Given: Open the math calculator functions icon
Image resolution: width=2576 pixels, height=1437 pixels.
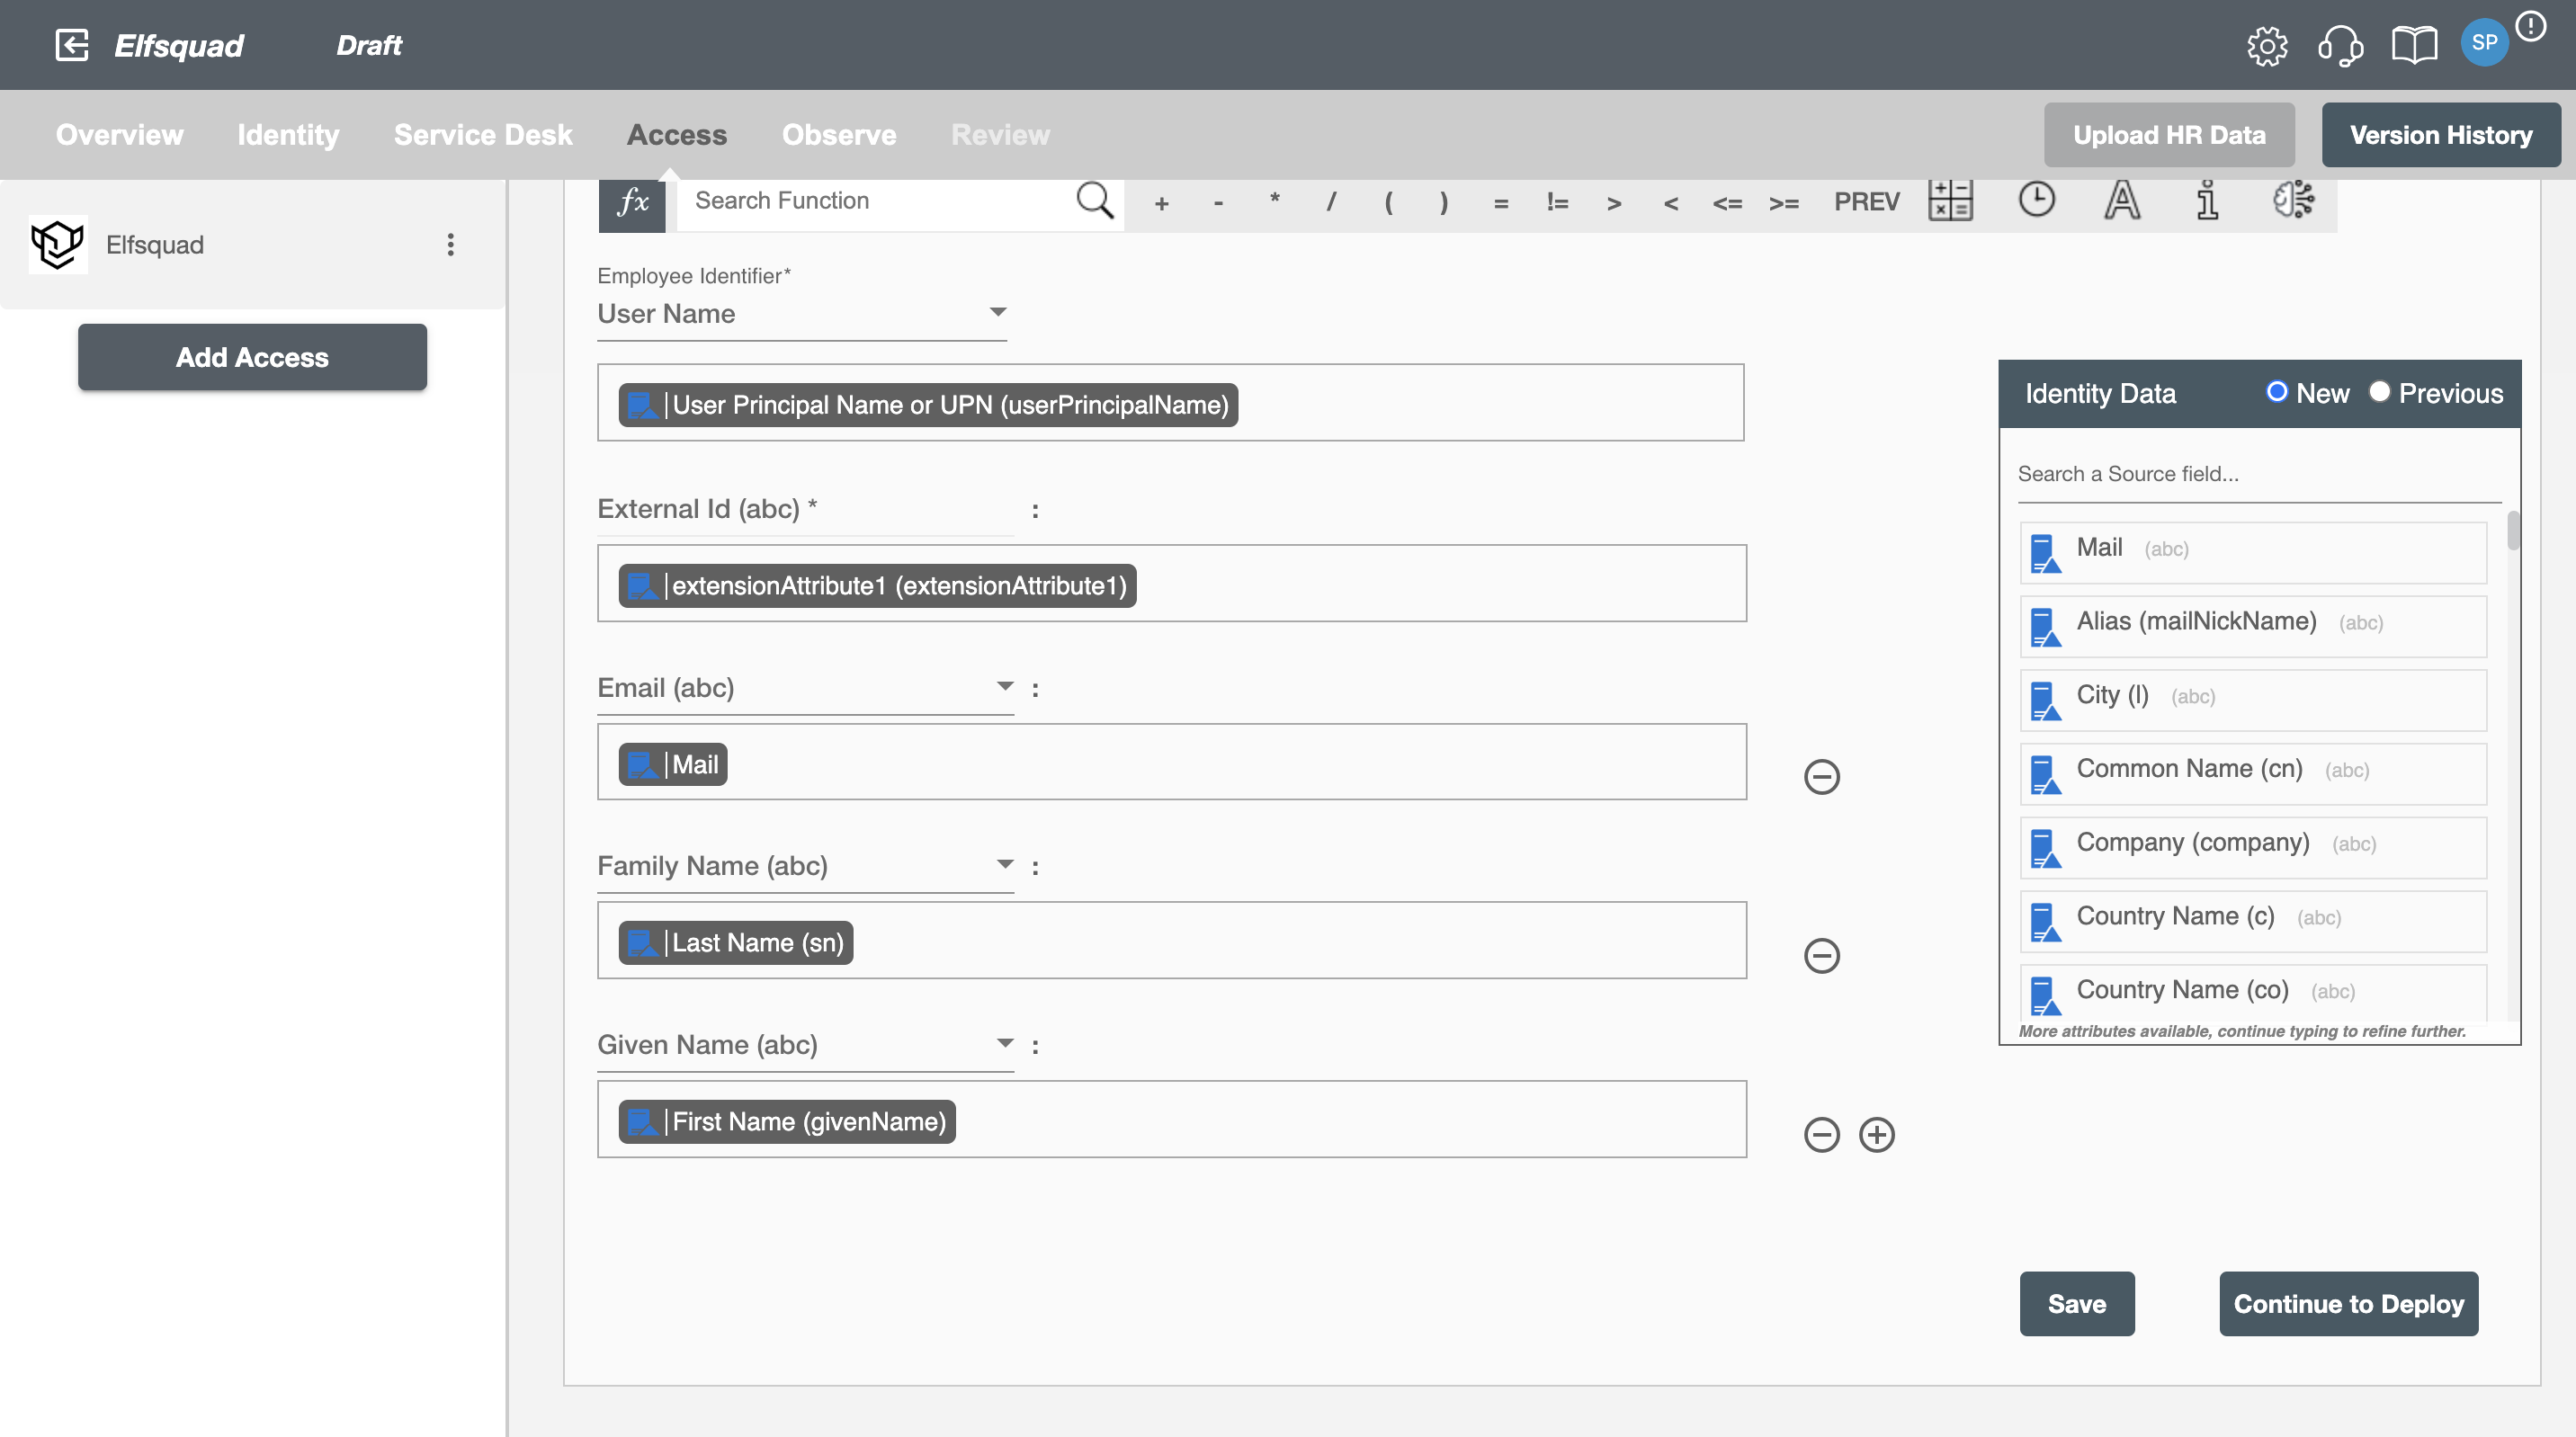Looking at the screenshot, I should tap(1950, 200).
